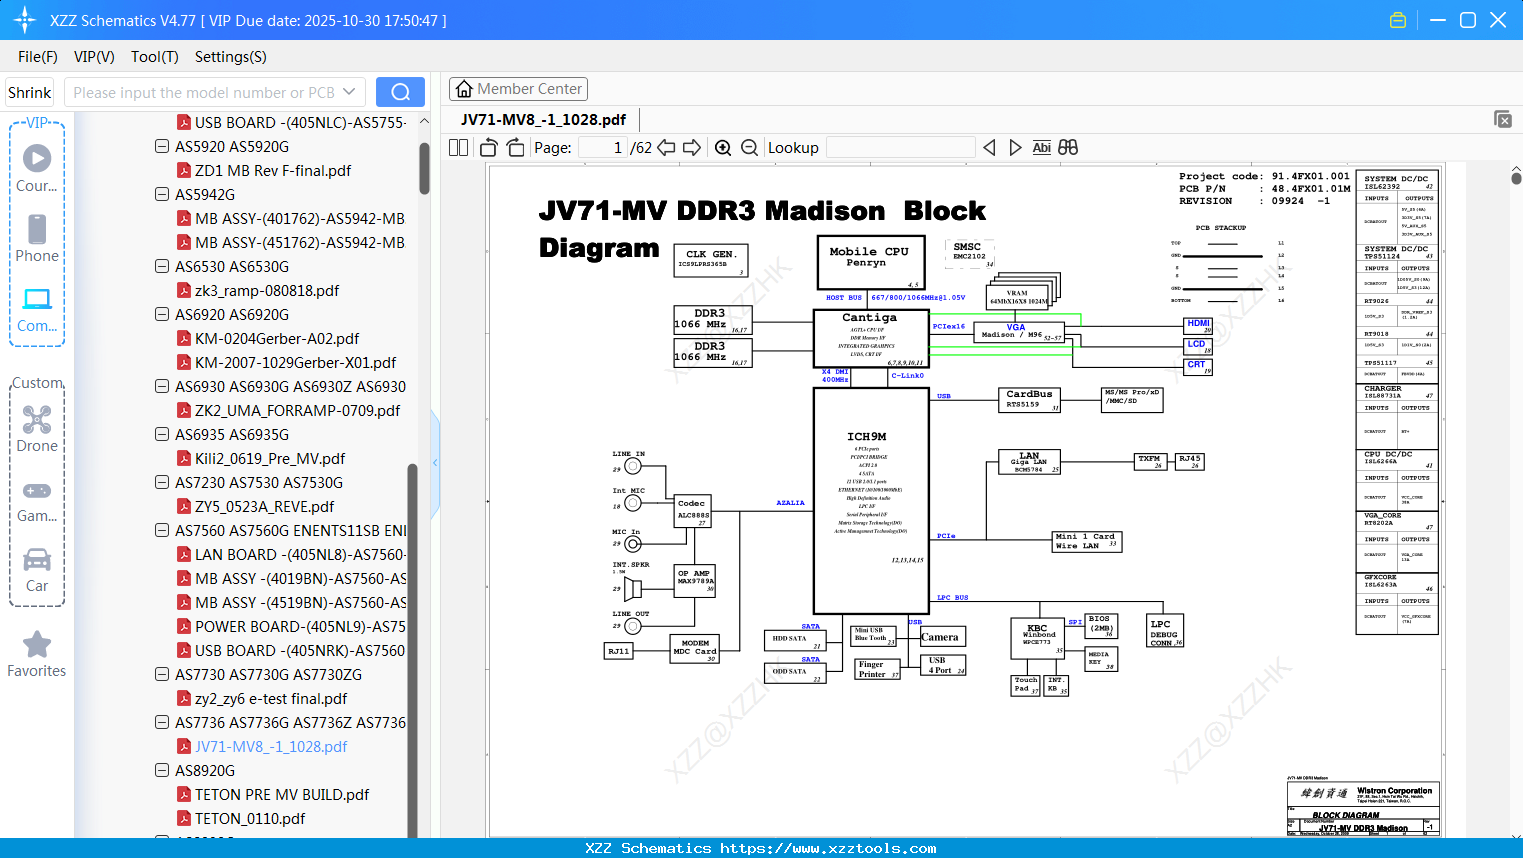
Task: Click PDF icon beside ZY5_0523A_REVE.pdf
Action: [184, 506]
